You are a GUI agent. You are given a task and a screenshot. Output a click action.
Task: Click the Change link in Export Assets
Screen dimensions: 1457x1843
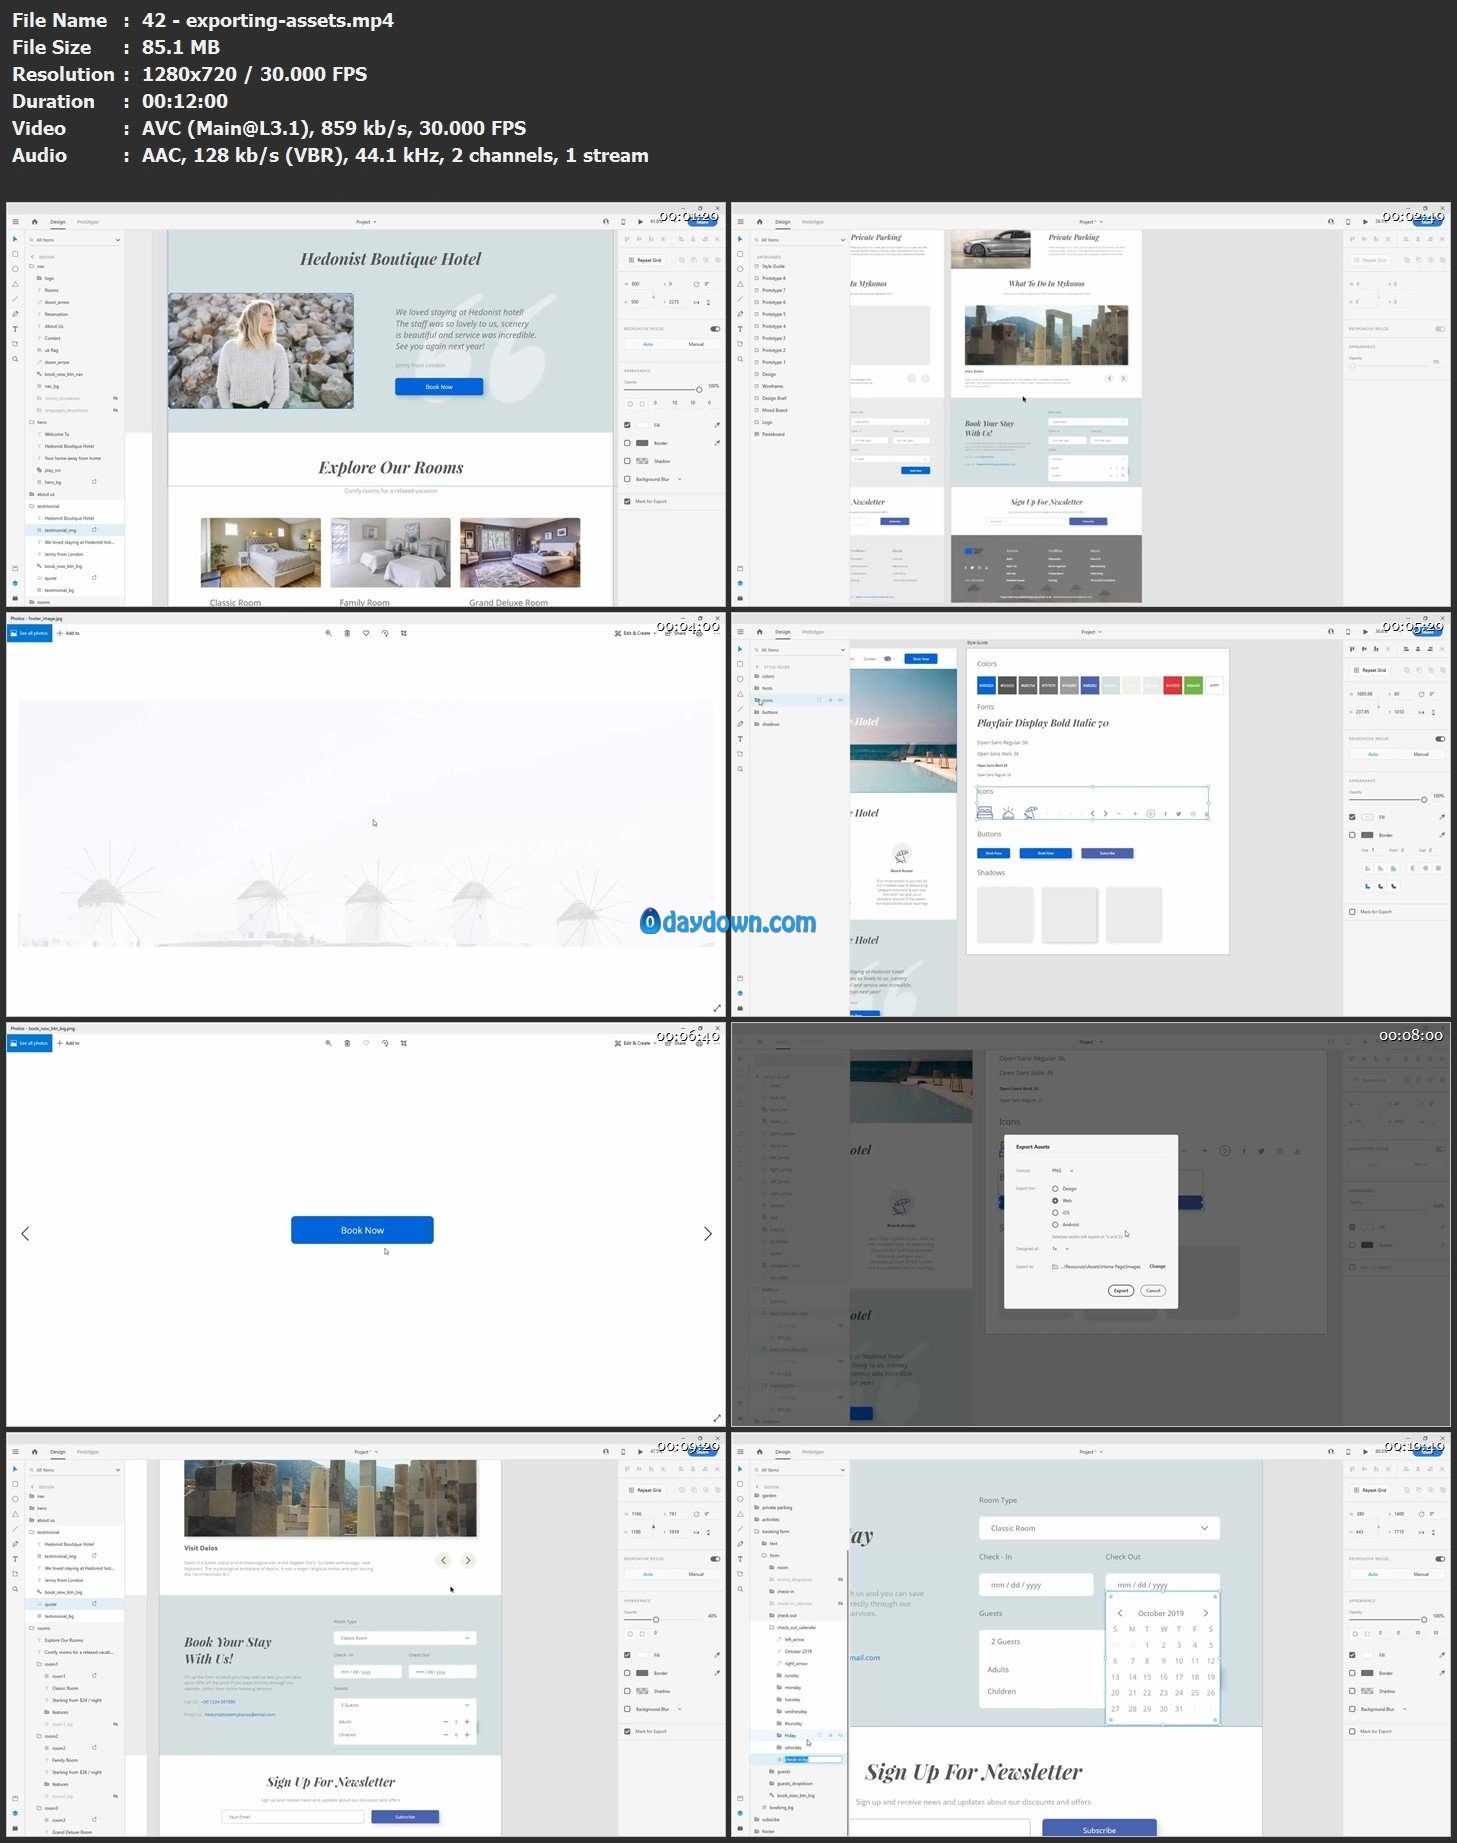(x=1157, y=1267)
